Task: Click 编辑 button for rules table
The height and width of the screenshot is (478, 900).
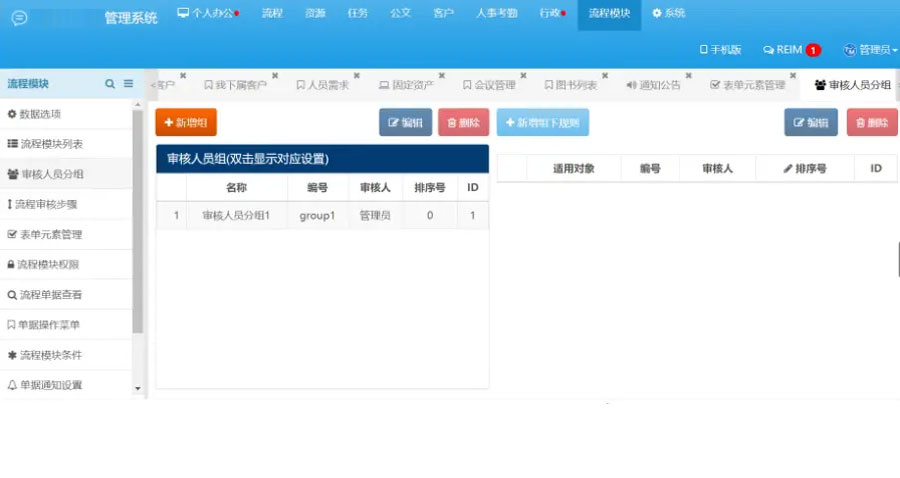Action: pyautogui.click(x=811, y=122)
